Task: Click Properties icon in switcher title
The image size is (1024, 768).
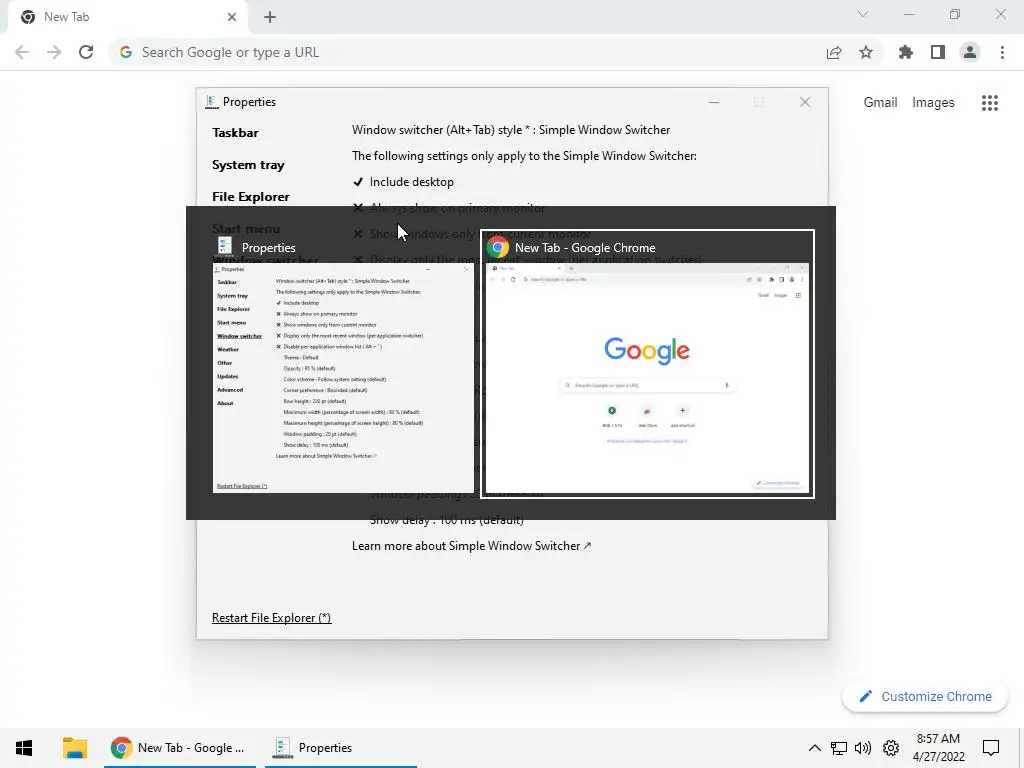Action: click(x=225, y=247)
